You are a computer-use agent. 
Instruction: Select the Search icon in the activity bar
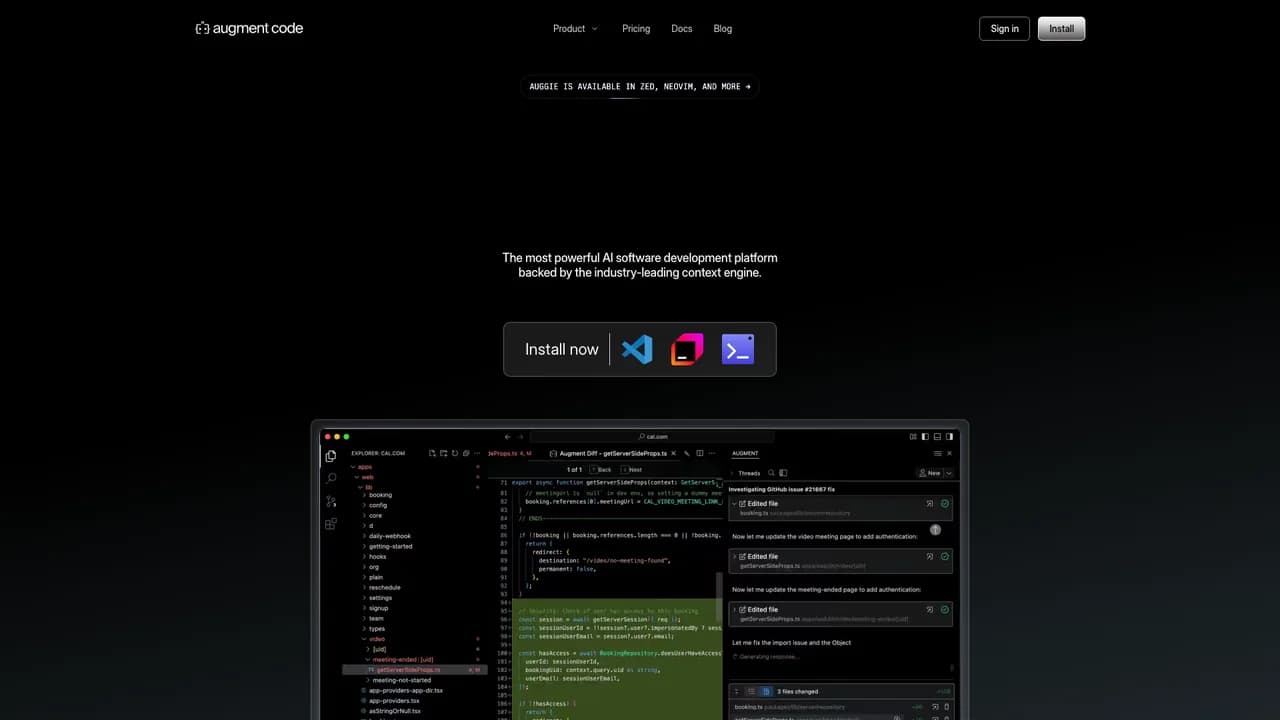(x=331, y=478)
